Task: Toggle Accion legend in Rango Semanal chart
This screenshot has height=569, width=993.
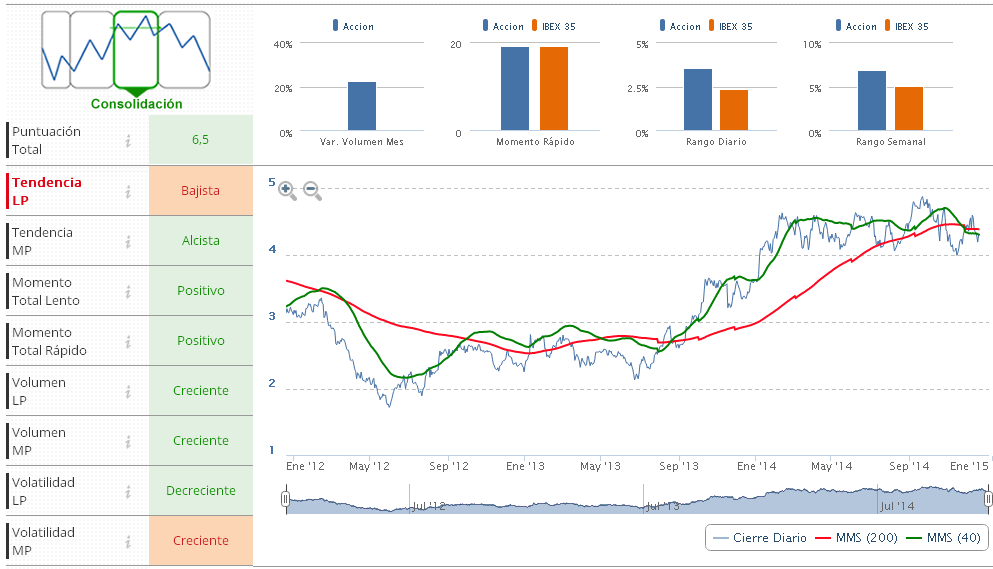Action: 859,26
